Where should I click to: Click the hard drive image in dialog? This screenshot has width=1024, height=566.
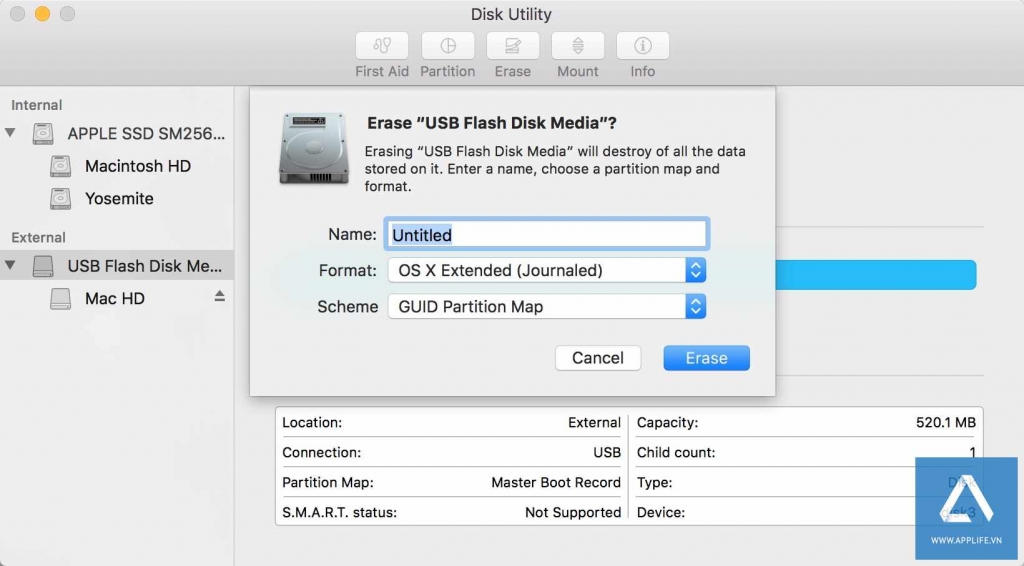313,148
